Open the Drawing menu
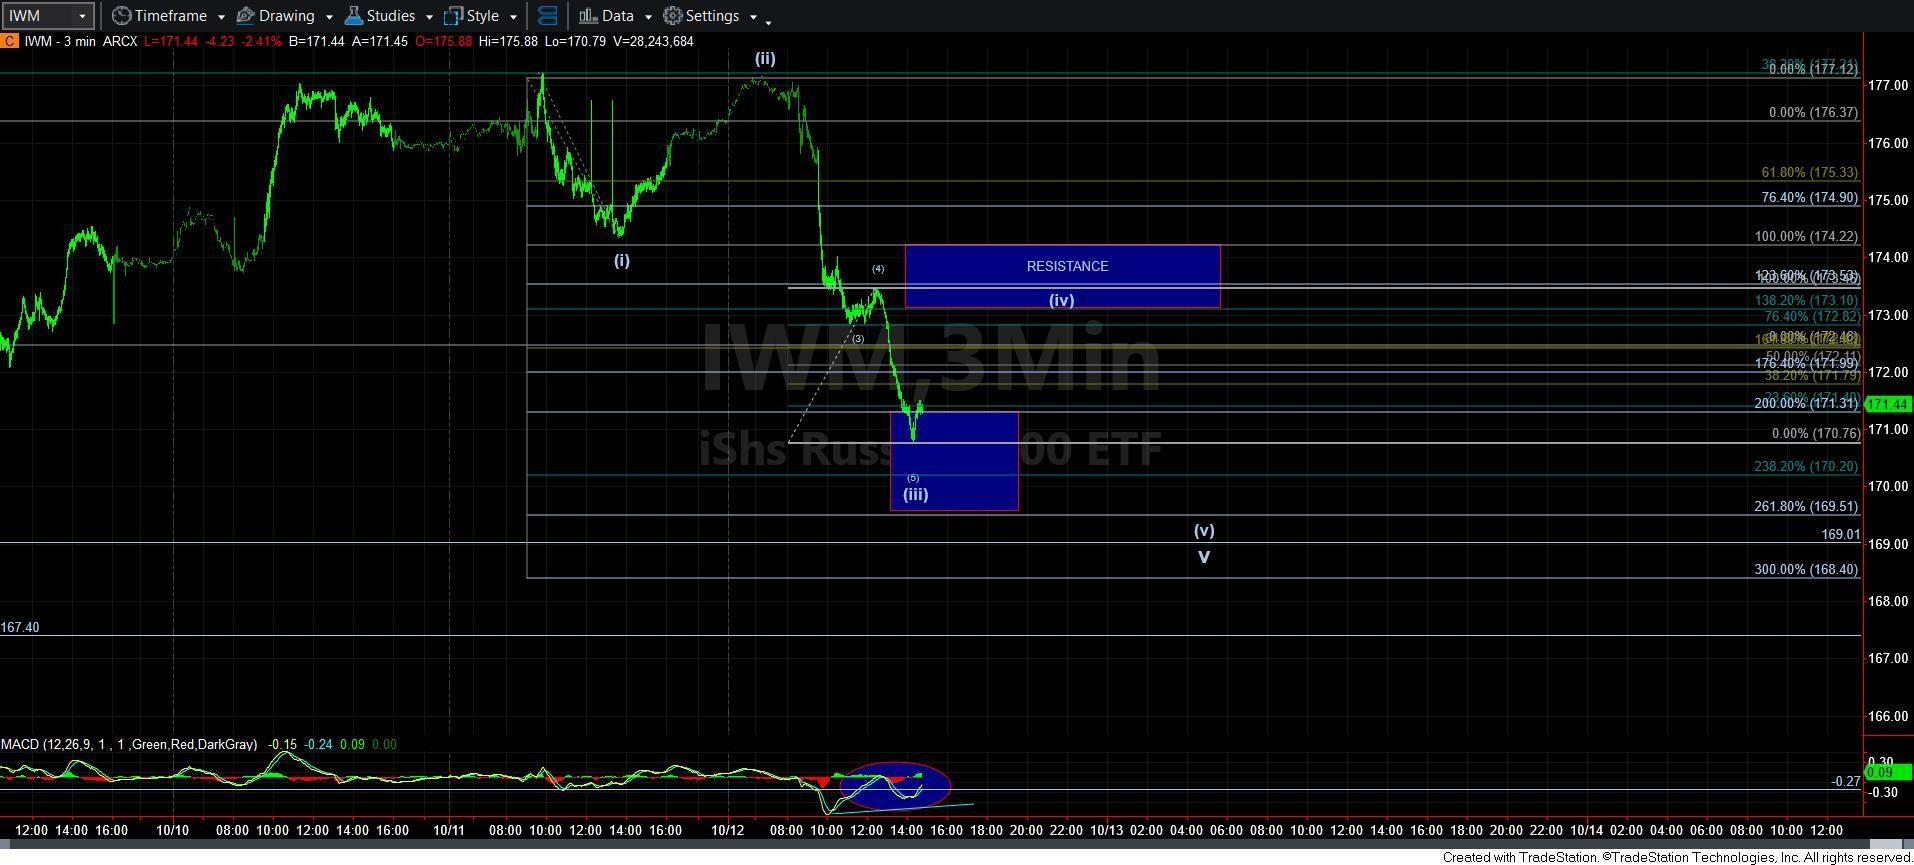1914x865 pixels. pos(285,16)
